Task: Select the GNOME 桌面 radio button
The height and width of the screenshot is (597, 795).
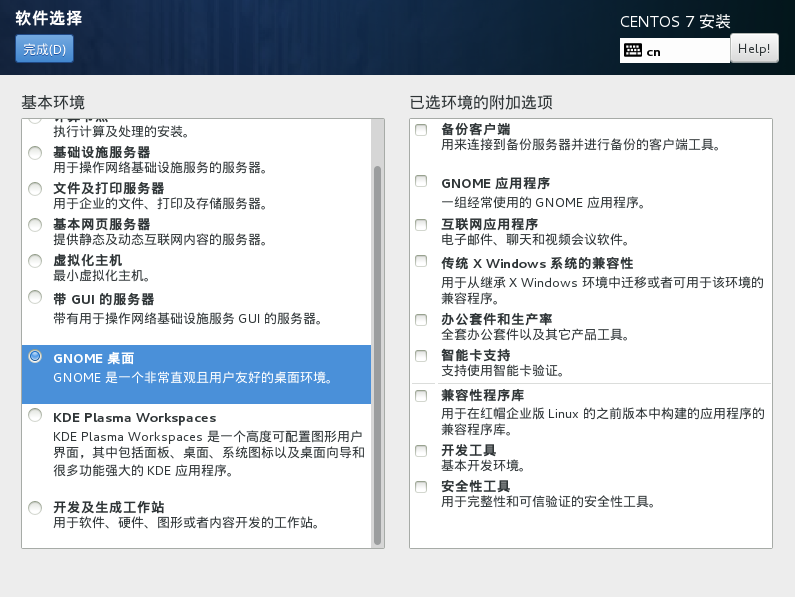Action: click(x=35, y=356)
